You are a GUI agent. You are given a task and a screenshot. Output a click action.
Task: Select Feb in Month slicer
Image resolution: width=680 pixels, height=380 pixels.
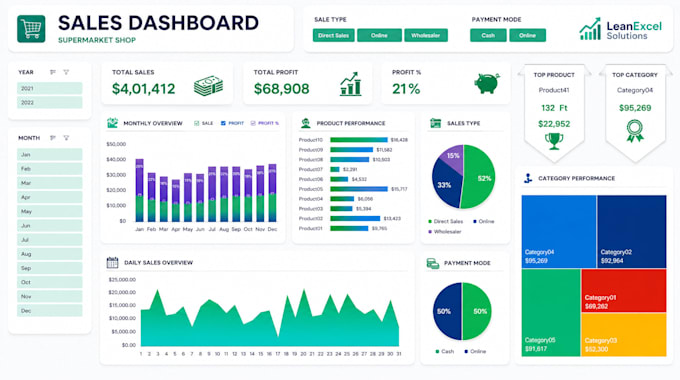[49, 169]
